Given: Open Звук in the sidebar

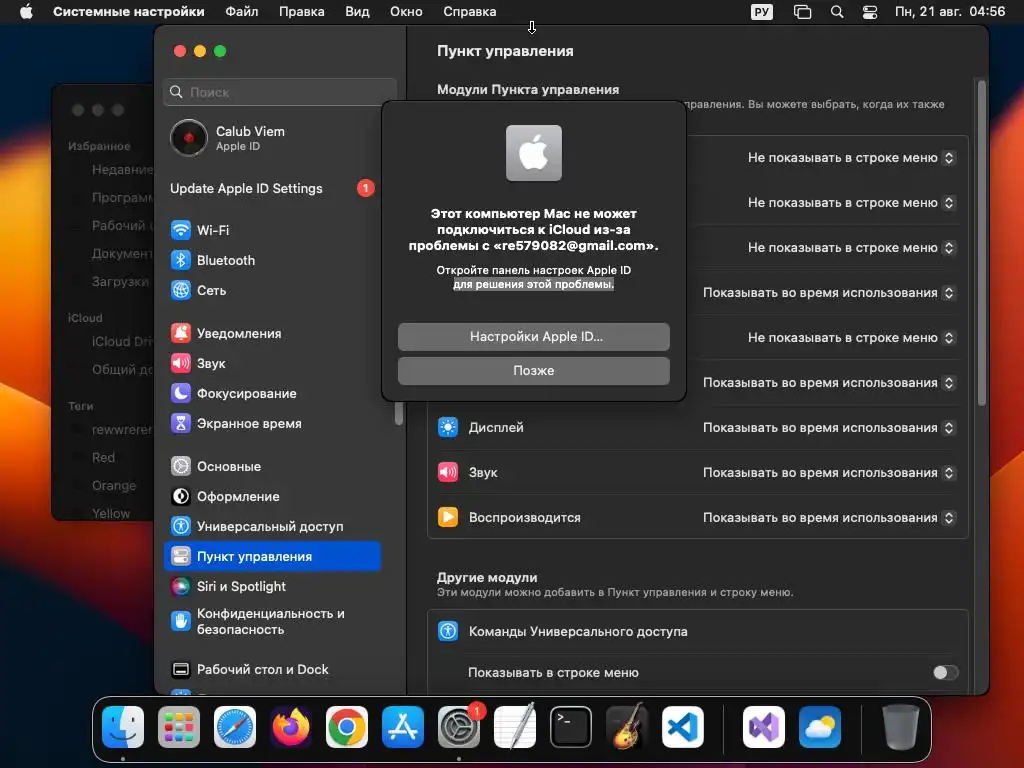Looking at the screenshot, I should (x=272, y=363).
